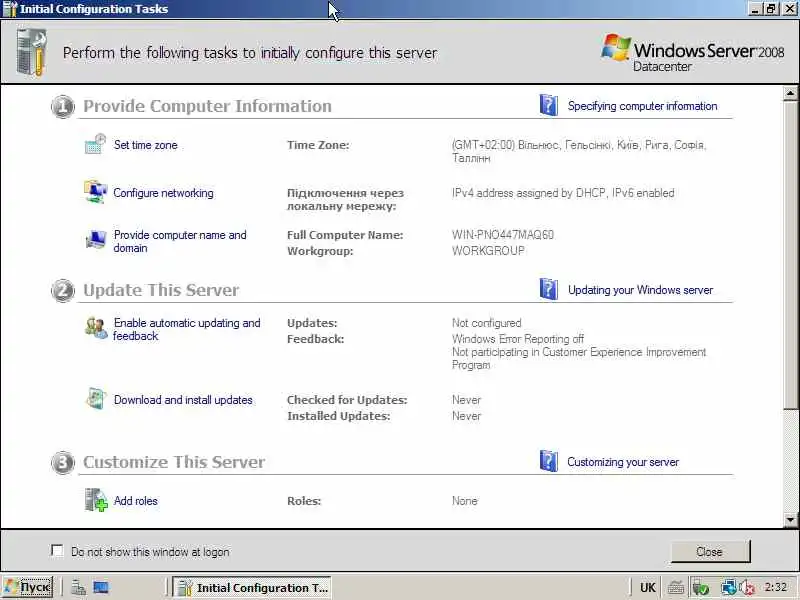Click the Set time zone calendar icon
The height and width of the screenshot is (600, 800).
pyautogui.click(x=95, y=144)
